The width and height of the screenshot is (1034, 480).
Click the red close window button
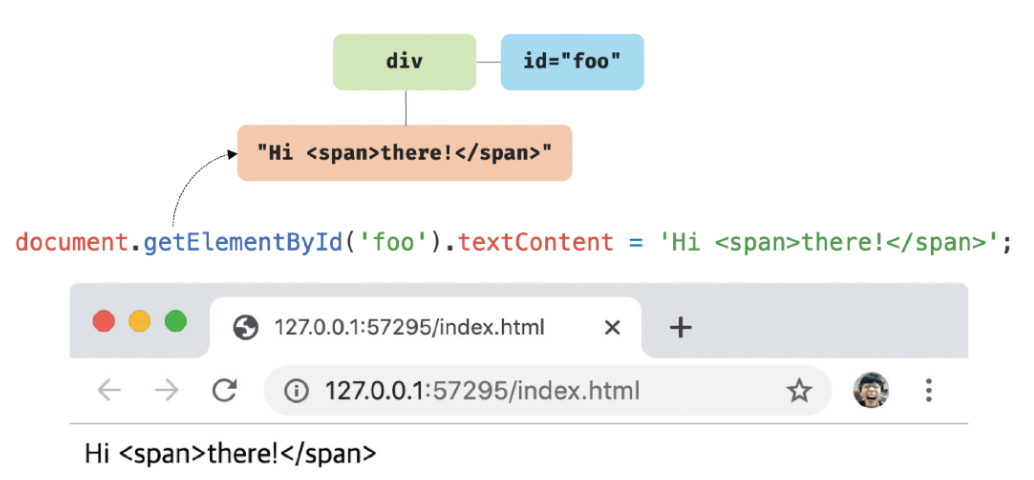click(103, 322)
